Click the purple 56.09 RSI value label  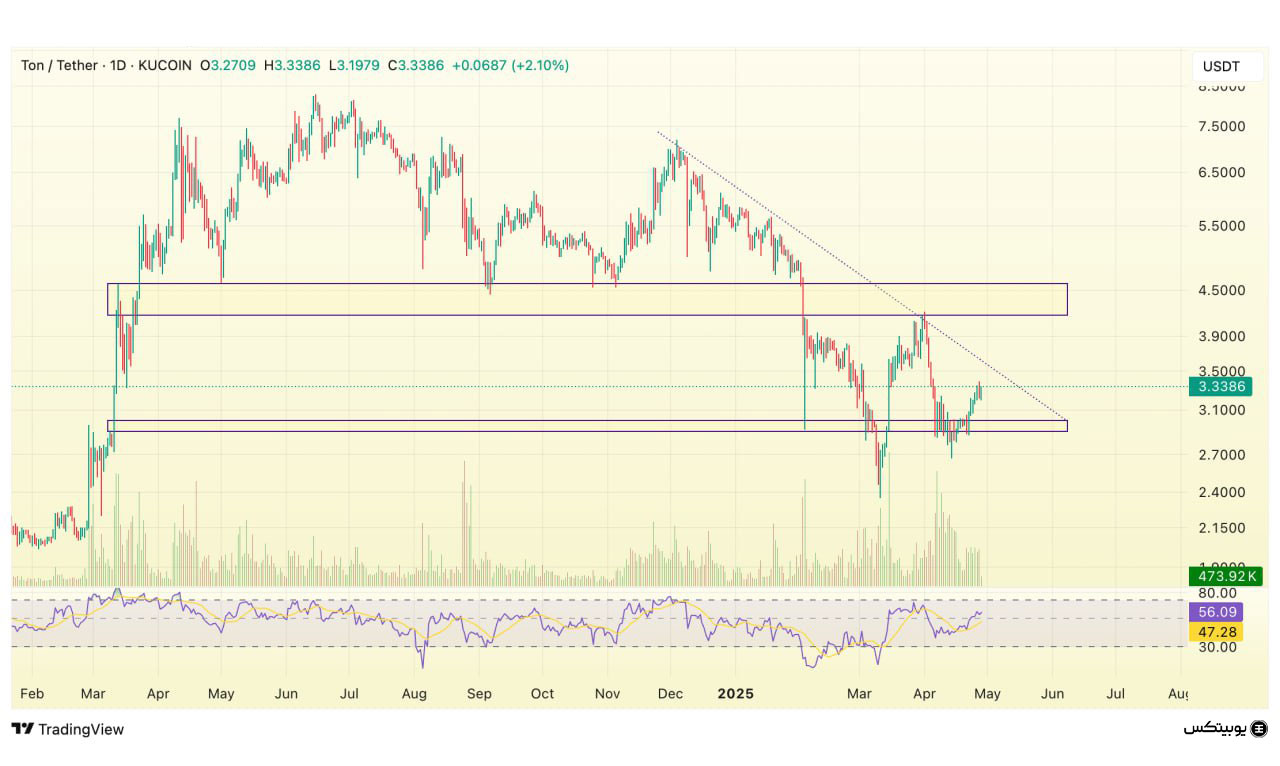click(x=1218, y=612)
